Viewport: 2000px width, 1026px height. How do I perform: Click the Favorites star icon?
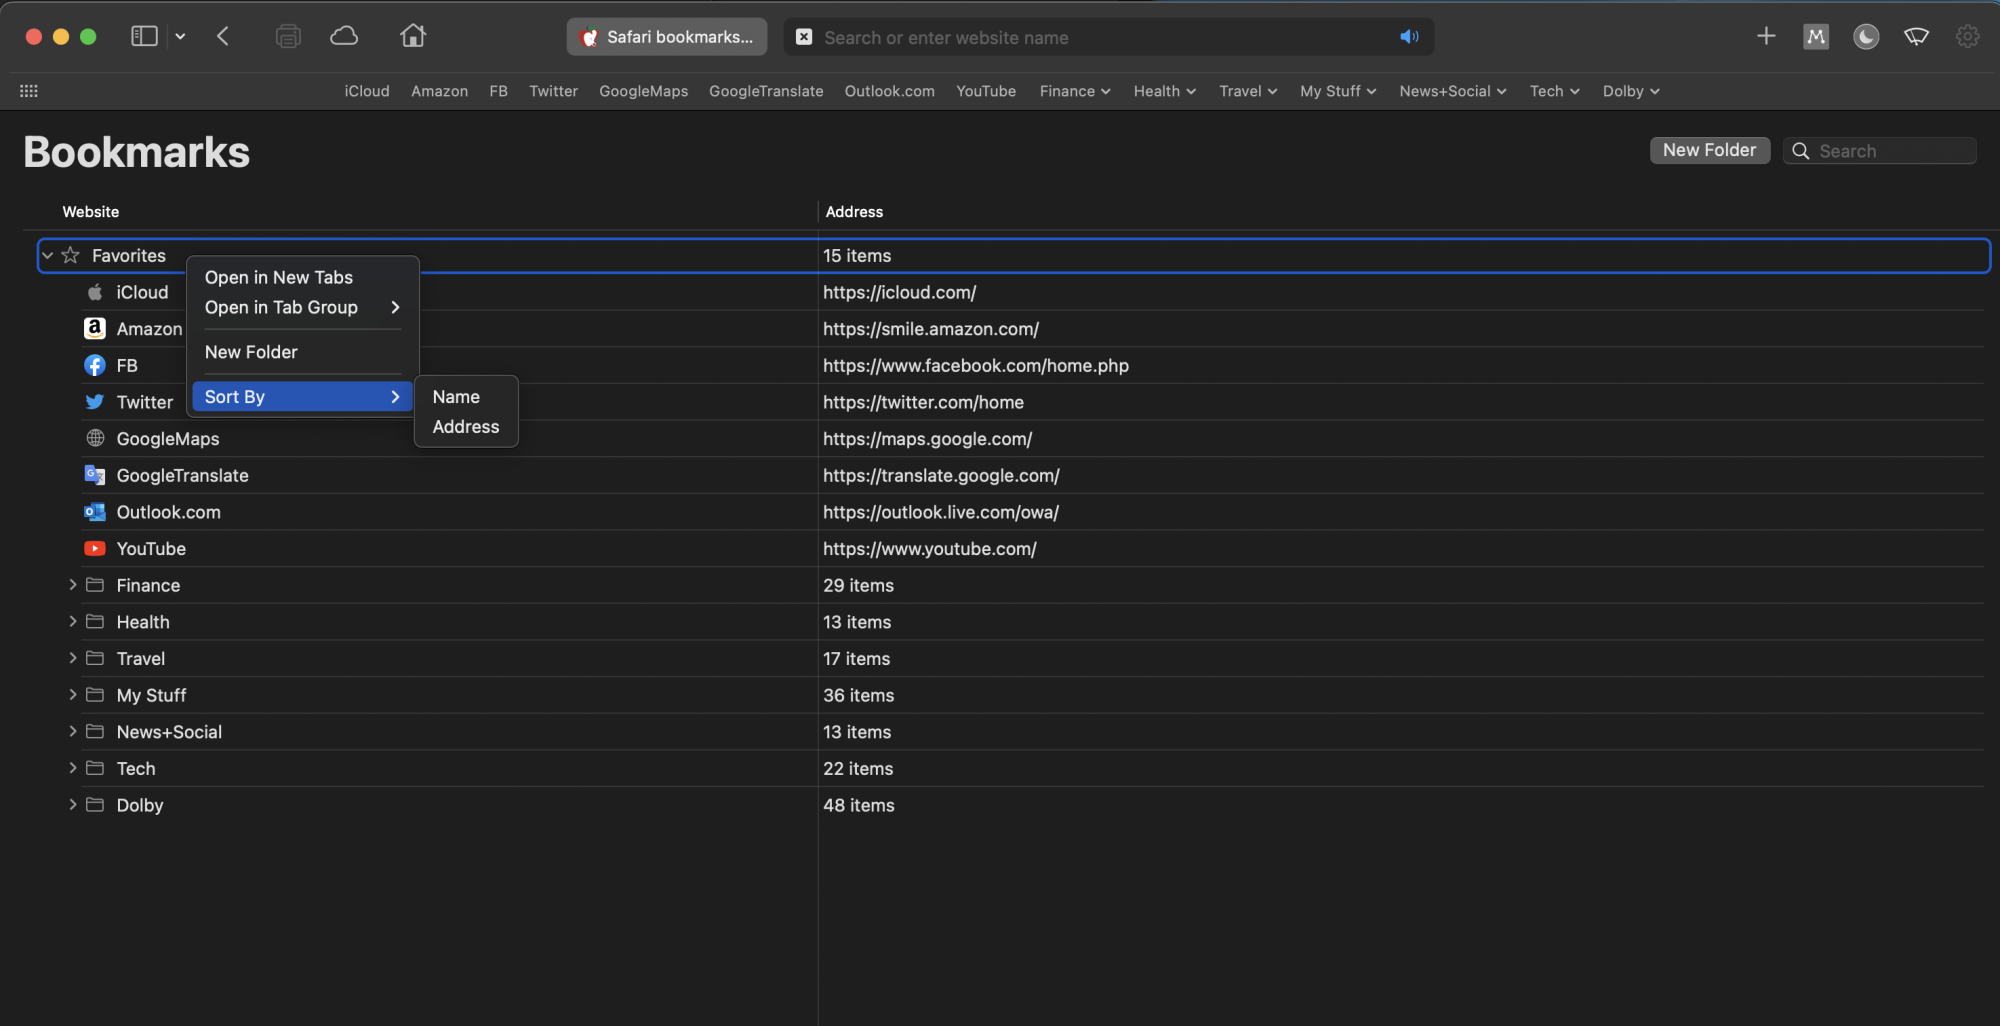click(x=71, y=256)
